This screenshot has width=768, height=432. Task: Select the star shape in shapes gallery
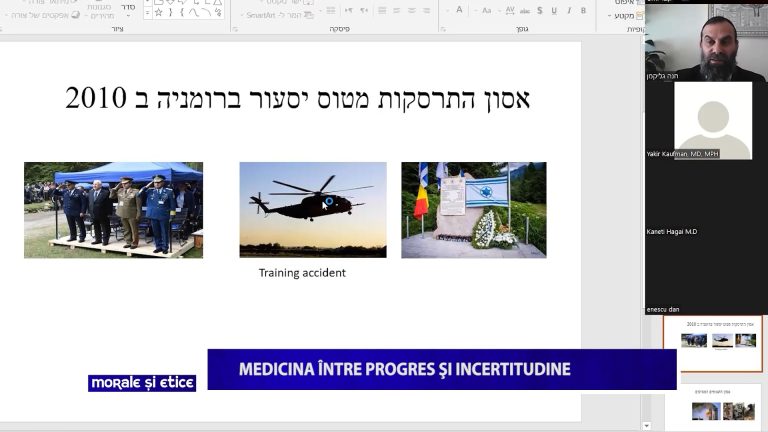click(x=157, y=12)
